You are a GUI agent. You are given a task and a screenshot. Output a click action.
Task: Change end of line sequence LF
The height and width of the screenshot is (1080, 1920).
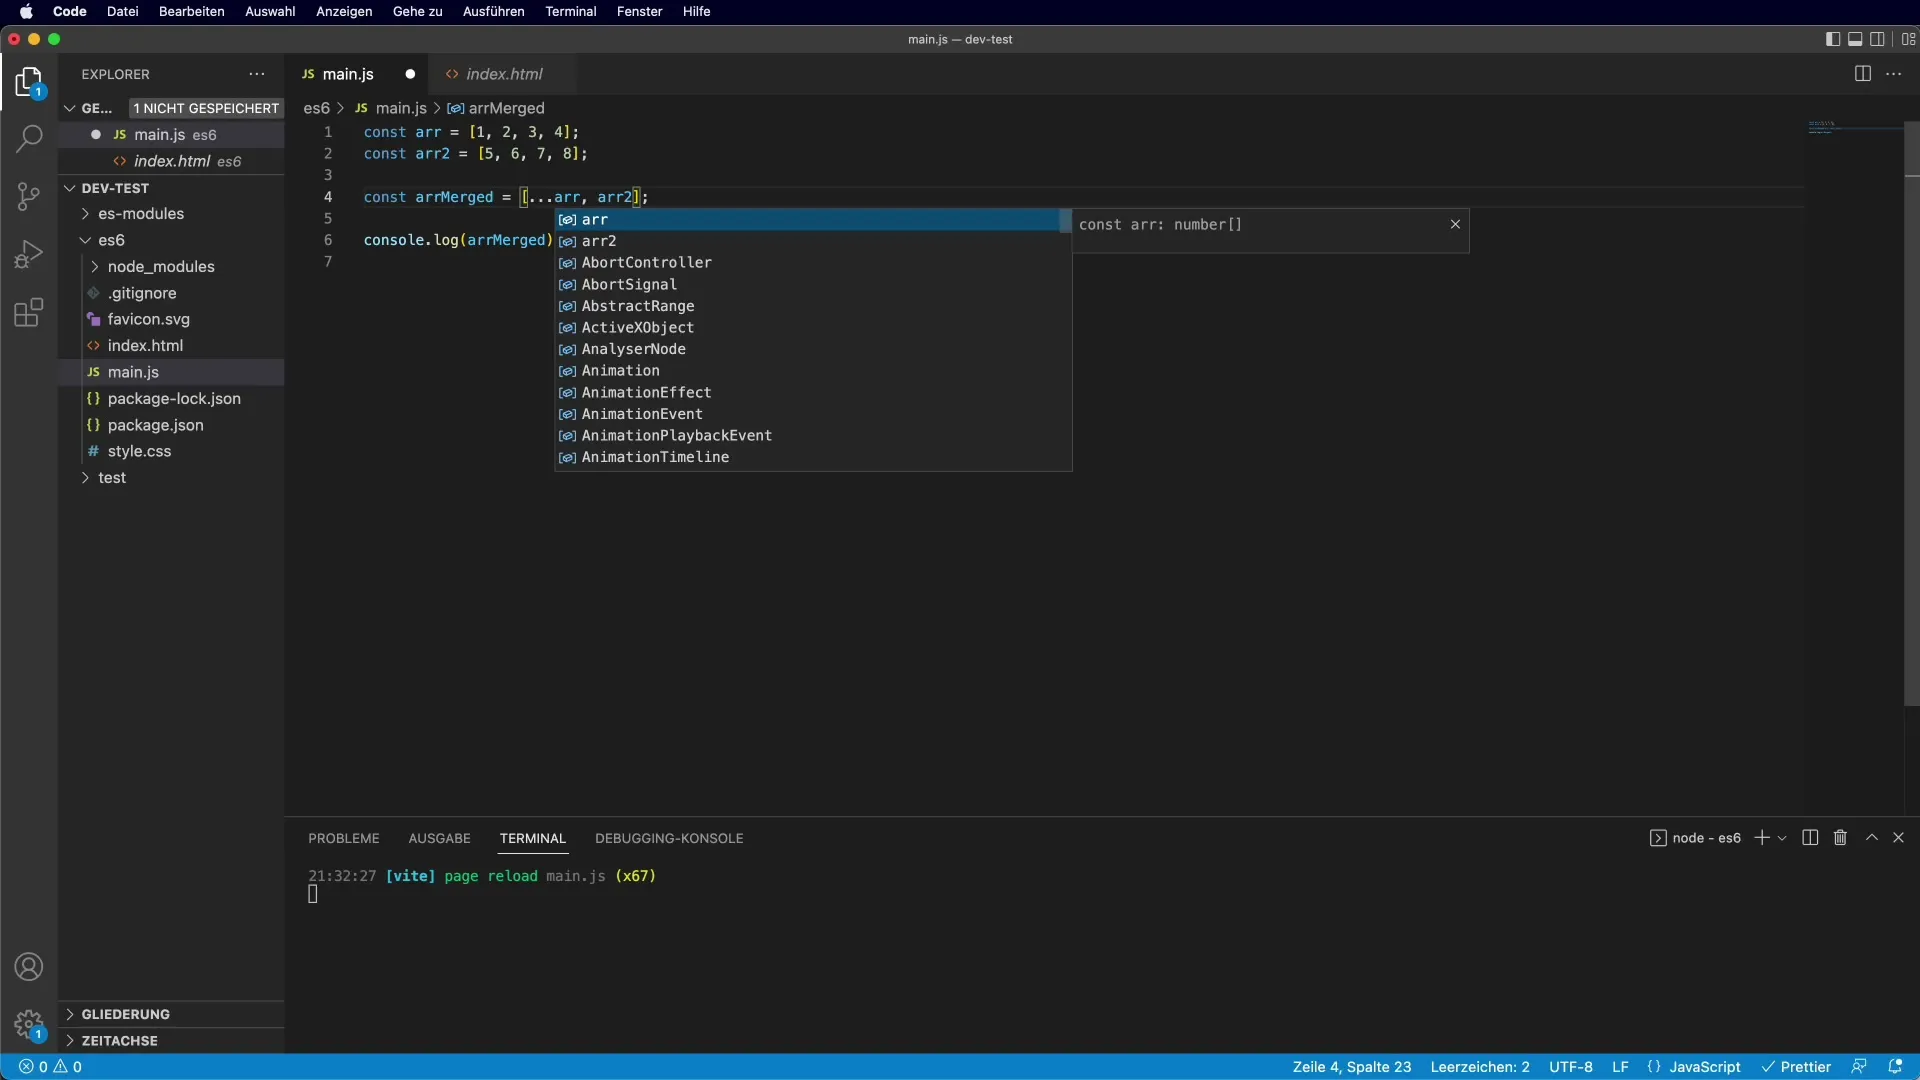pos(1620,1067)
